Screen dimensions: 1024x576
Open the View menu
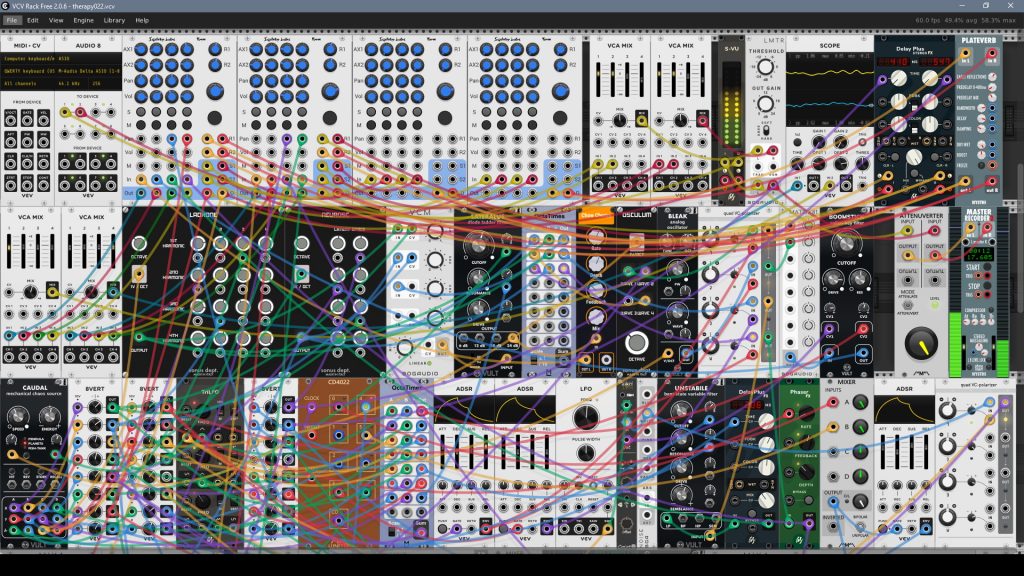tap(56, 20)
